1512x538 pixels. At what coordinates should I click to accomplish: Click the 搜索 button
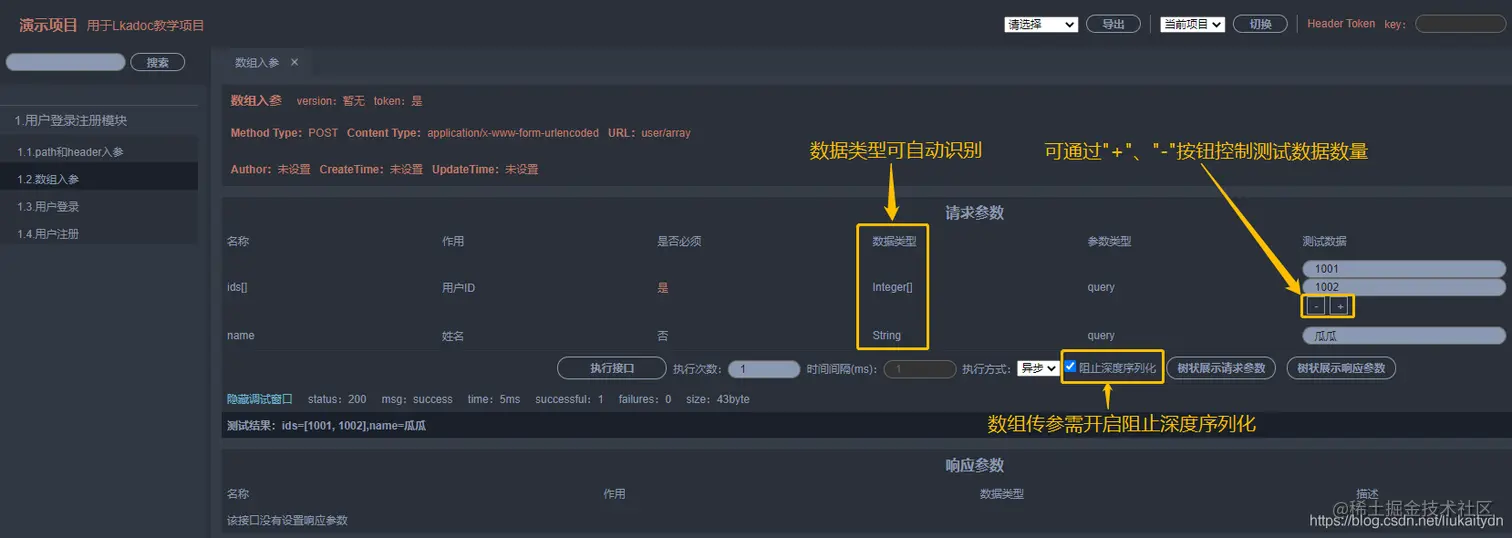[158, 62]
